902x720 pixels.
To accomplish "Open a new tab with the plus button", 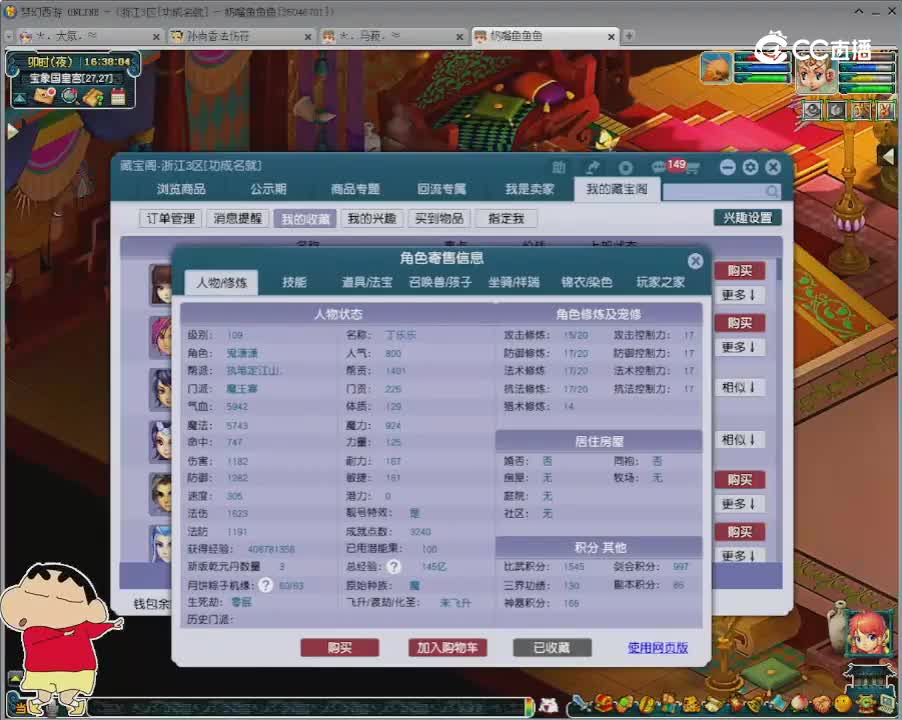I will coord(629,36).
